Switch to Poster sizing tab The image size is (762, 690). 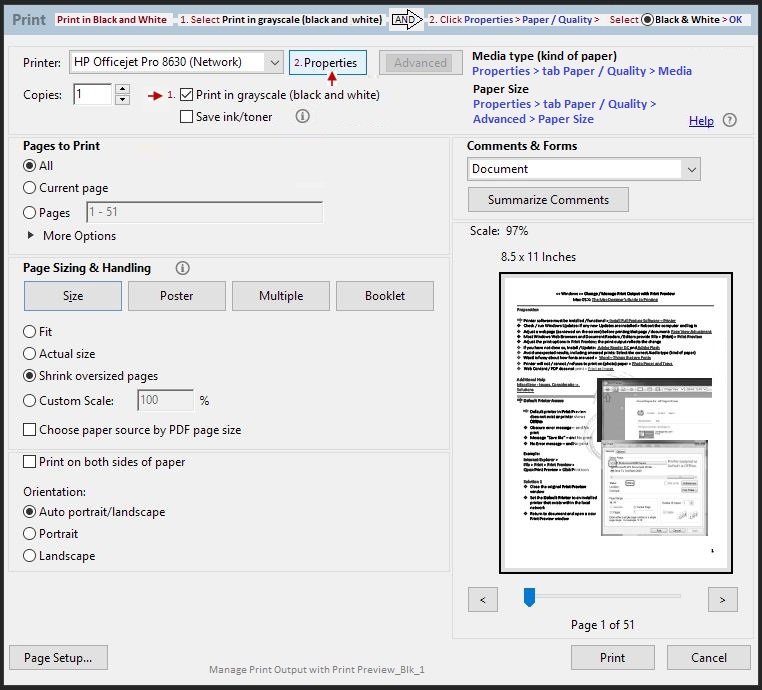click(177, 295)
